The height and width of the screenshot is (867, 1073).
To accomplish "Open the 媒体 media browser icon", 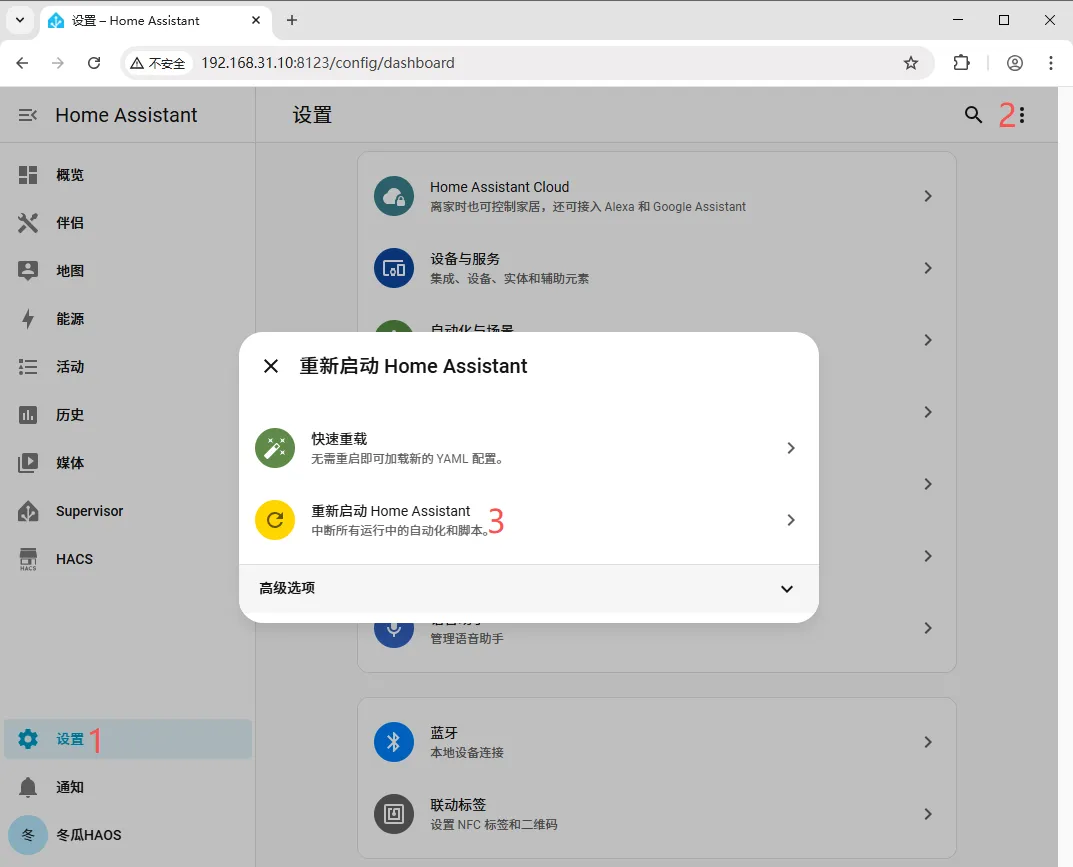I will pos(27,463).
